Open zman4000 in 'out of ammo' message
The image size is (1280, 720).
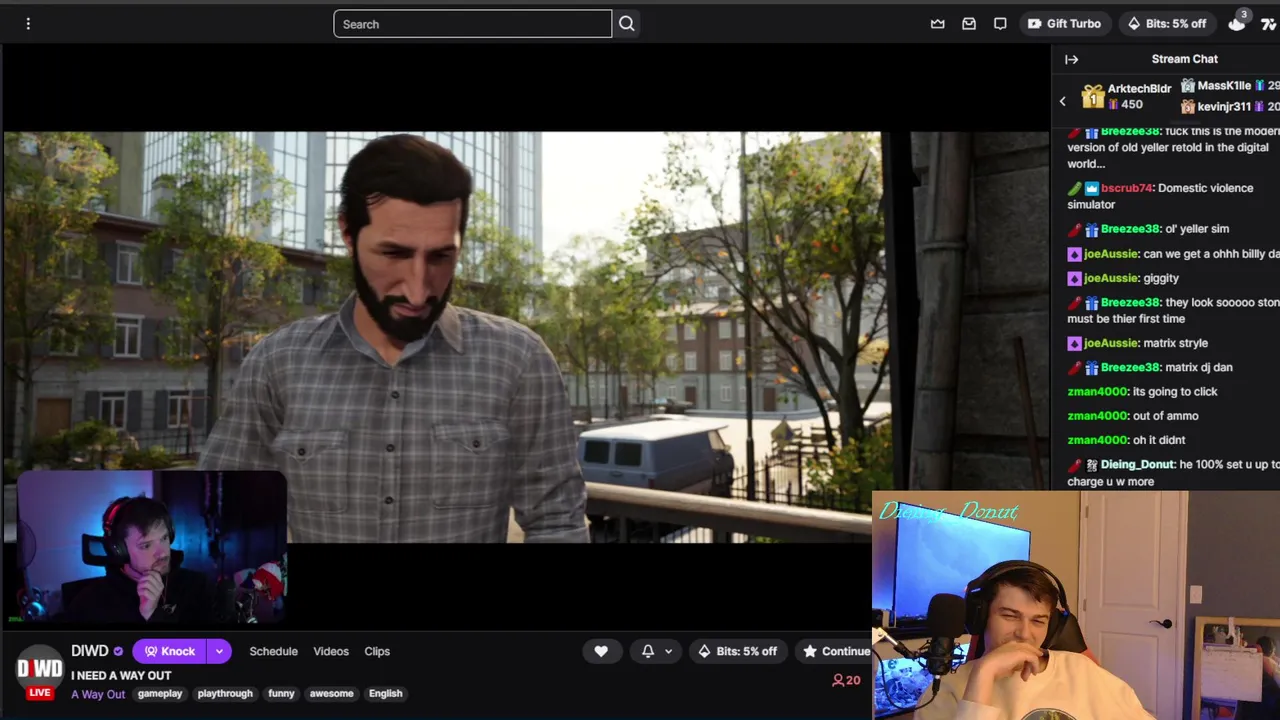pos(1098,416)
